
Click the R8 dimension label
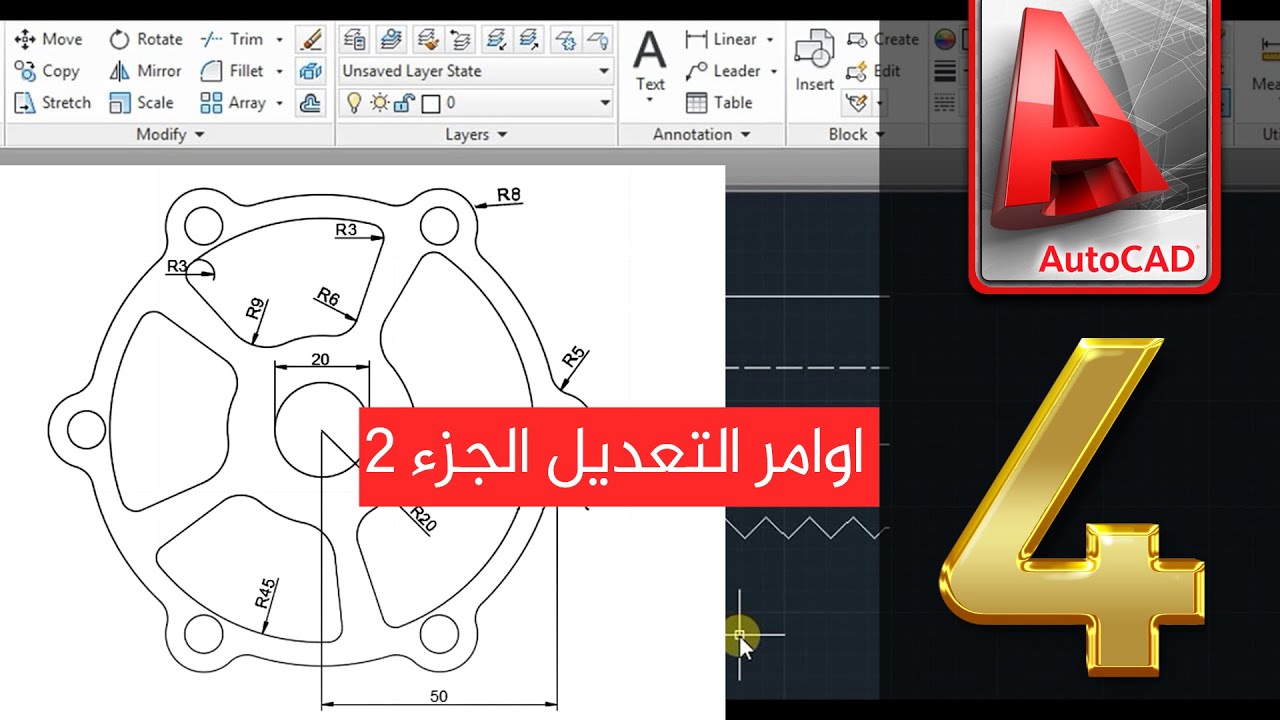(x=510, y=195)
